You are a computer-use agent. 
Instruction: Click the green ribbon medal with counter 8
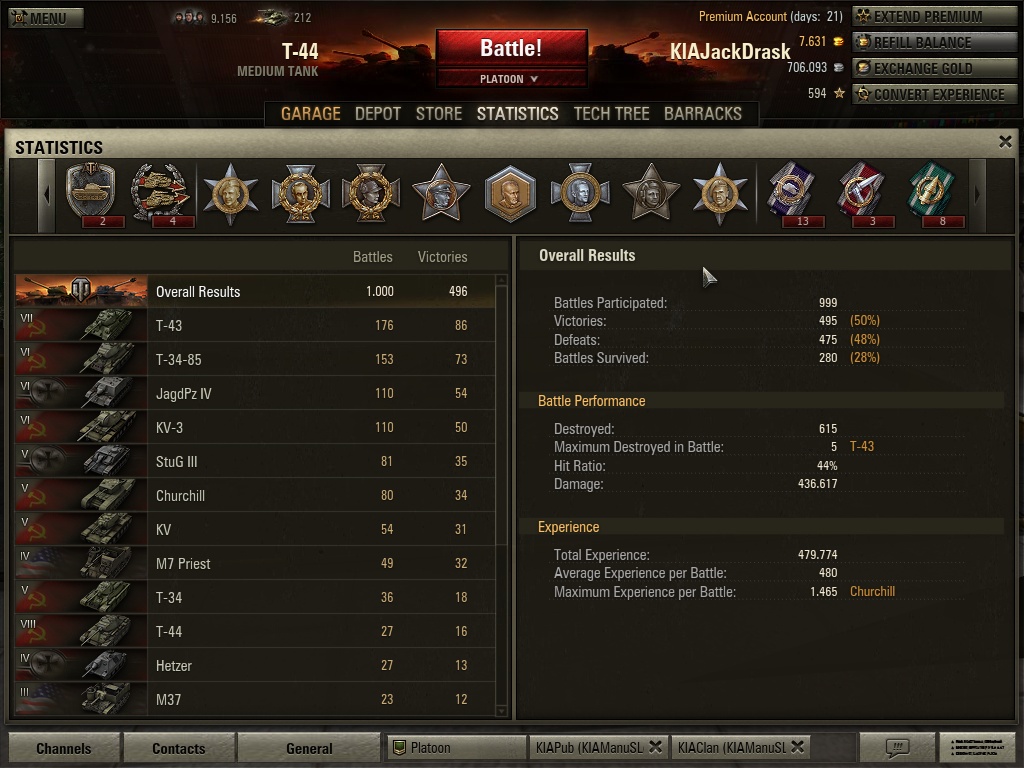[x=932, y=194]
